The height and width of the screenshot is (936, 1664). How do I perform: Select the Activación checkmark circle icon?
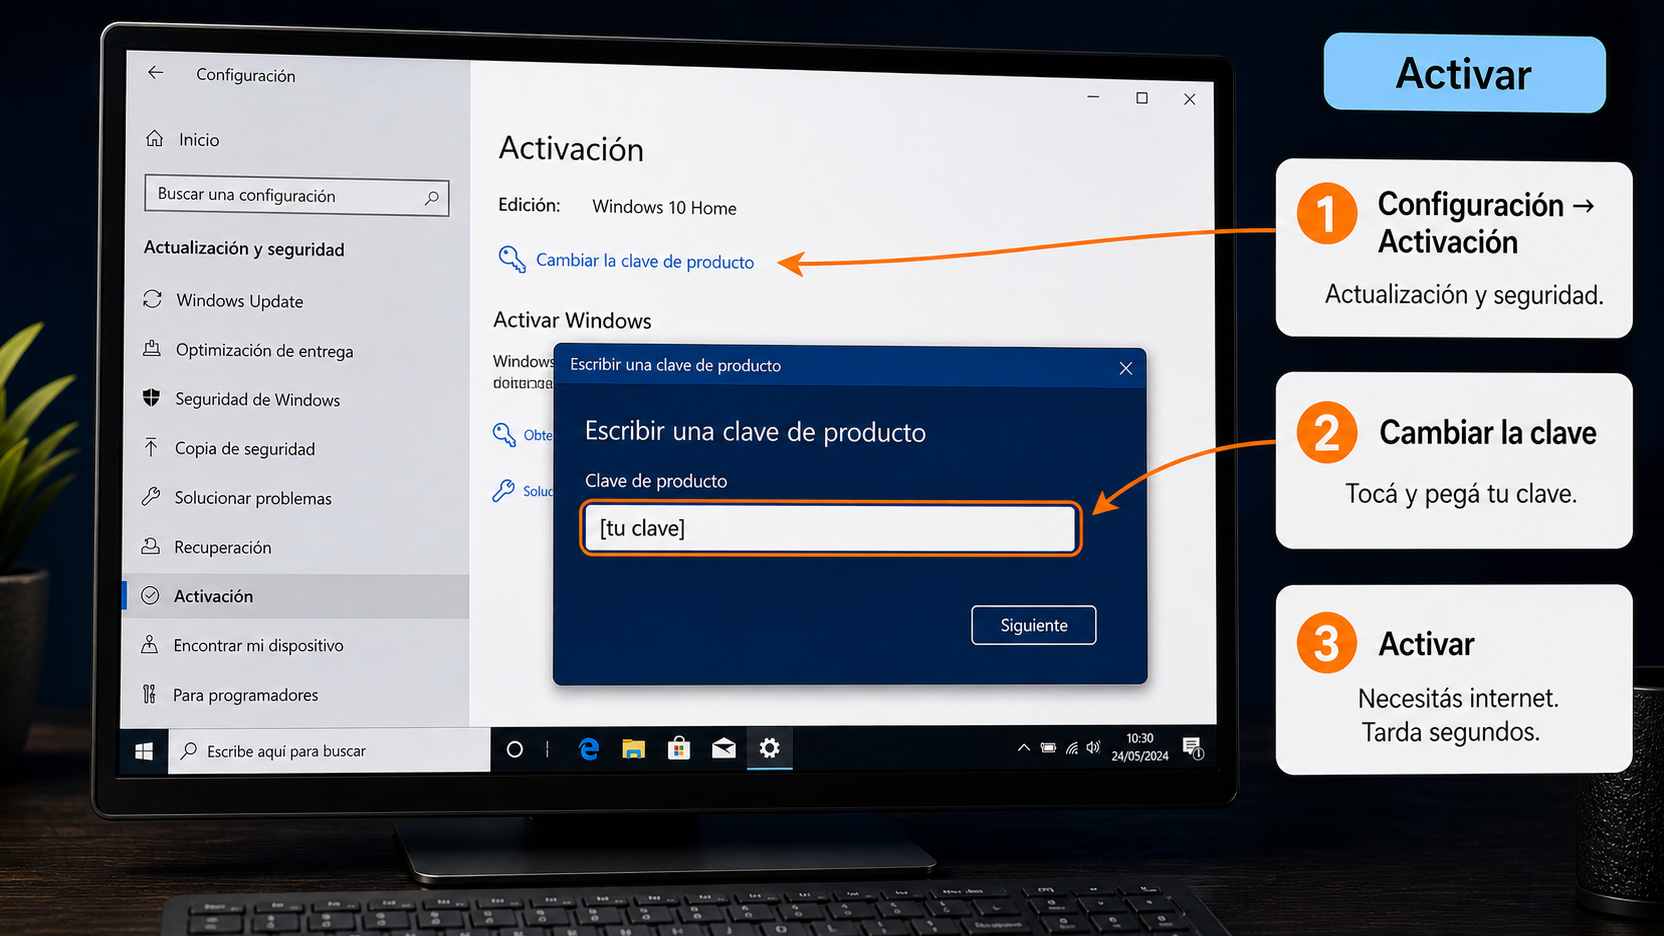point(150,595)
